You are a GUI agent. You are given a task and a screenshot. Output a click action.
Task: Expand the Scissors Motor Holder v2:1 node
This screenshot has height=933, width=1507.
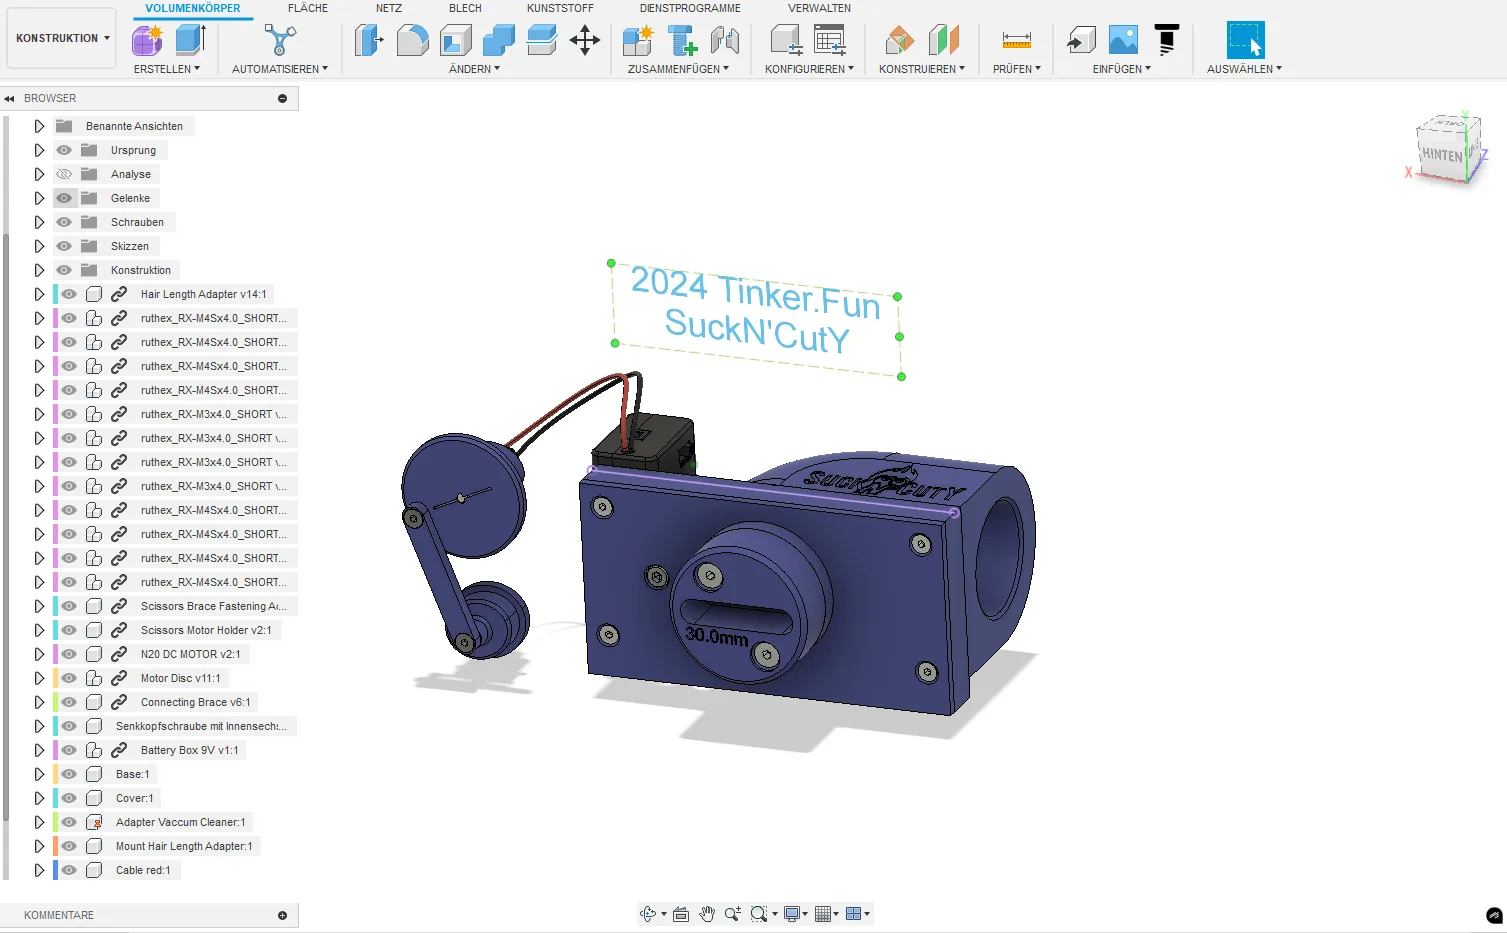39,630
